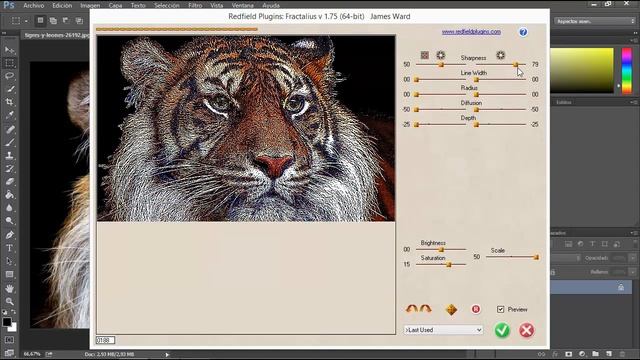Viewport: 640px width, 360px height.
Task: Open the Archivo menu
Action: click(33, 5)
